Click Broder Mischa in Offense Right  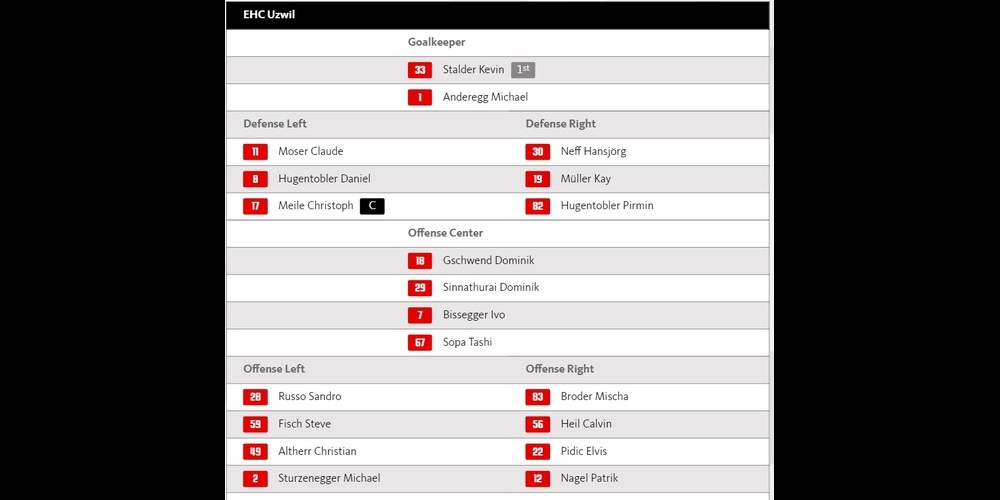pyautogui.click(x=594, y=397)
